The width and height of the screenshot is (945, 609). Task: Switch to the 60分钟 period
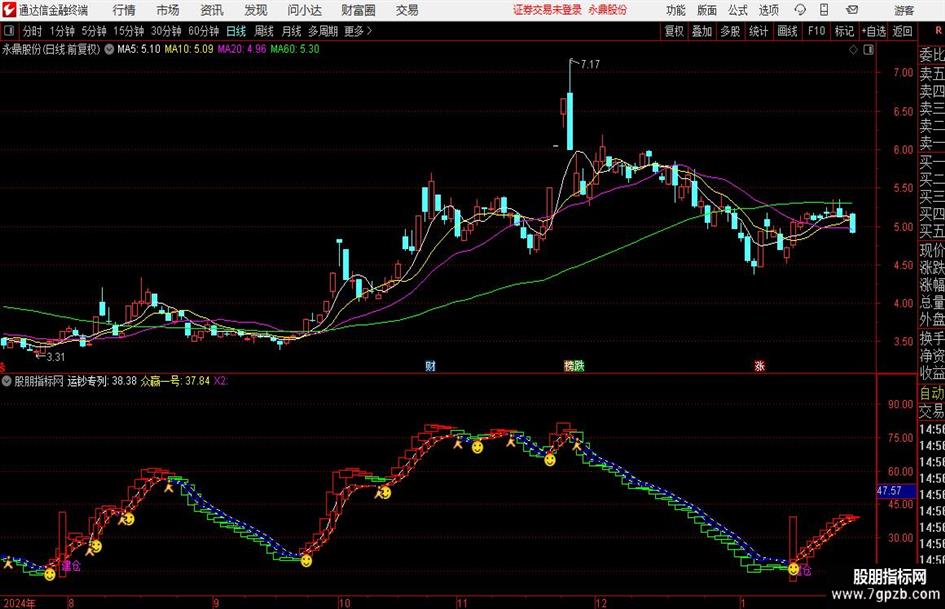pos(204,31)
